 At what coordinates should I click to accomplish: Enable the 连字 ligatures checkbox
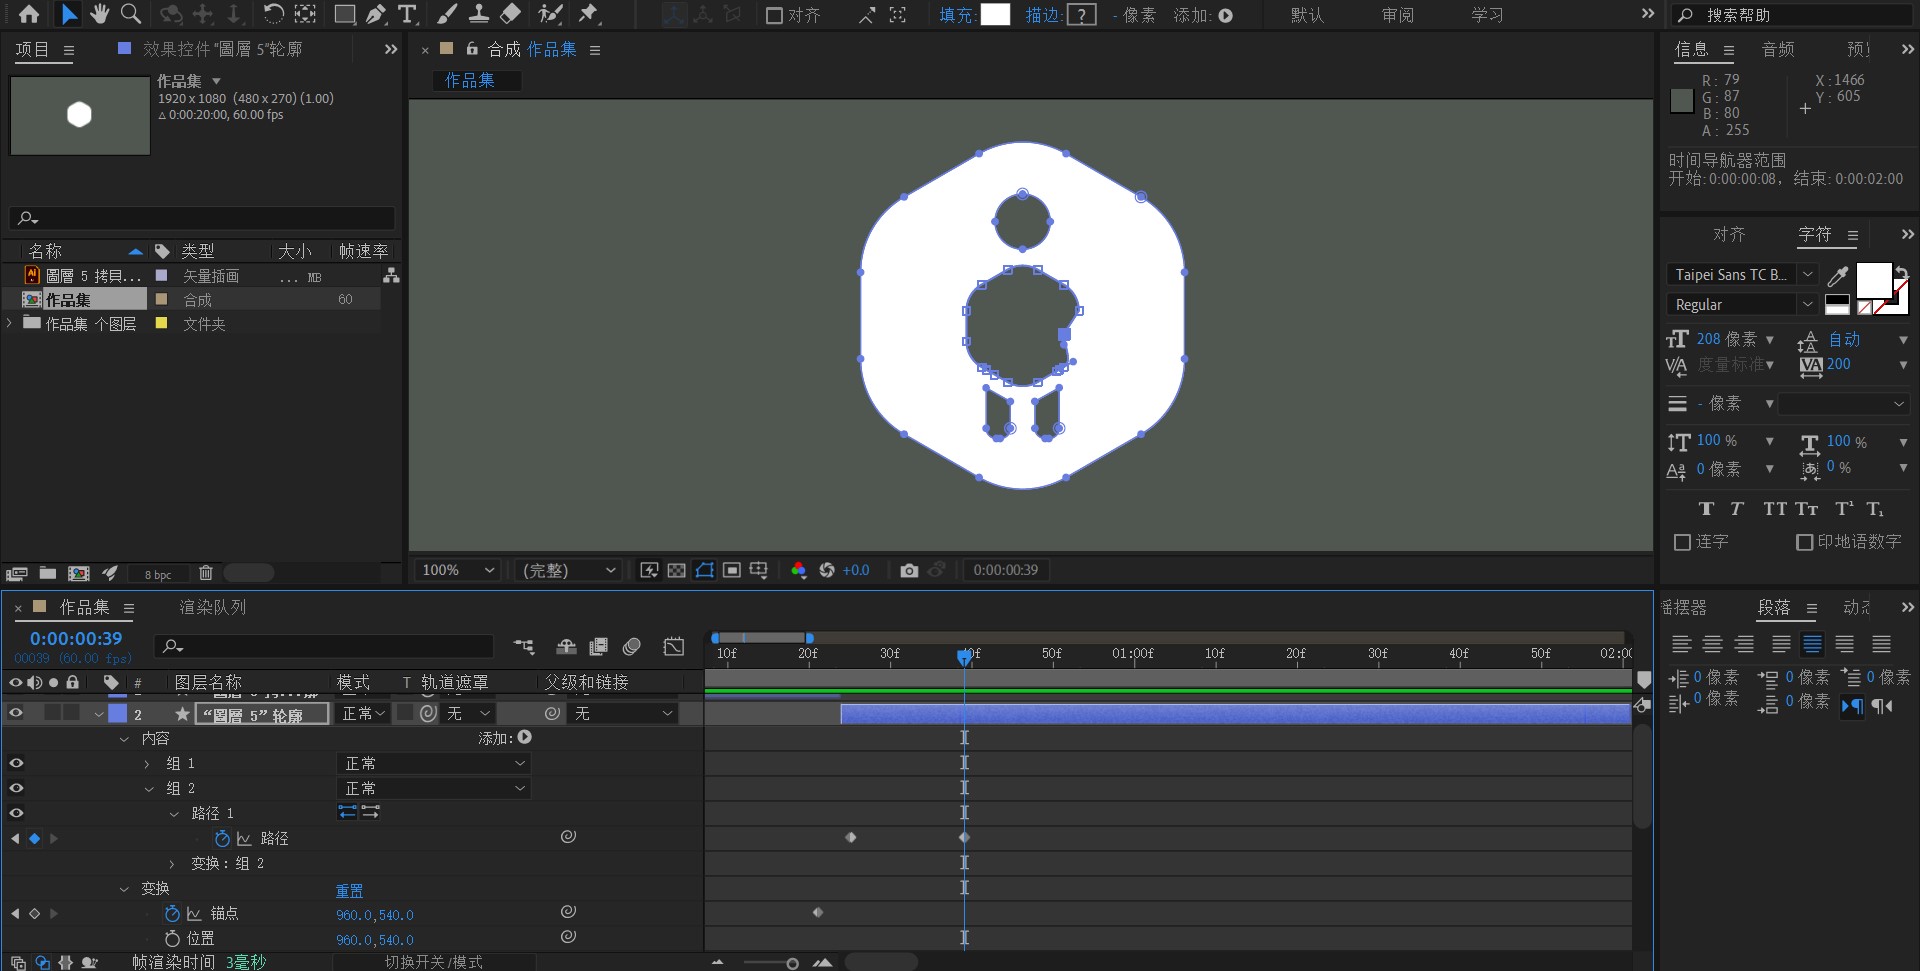(x=1682, y=542)
